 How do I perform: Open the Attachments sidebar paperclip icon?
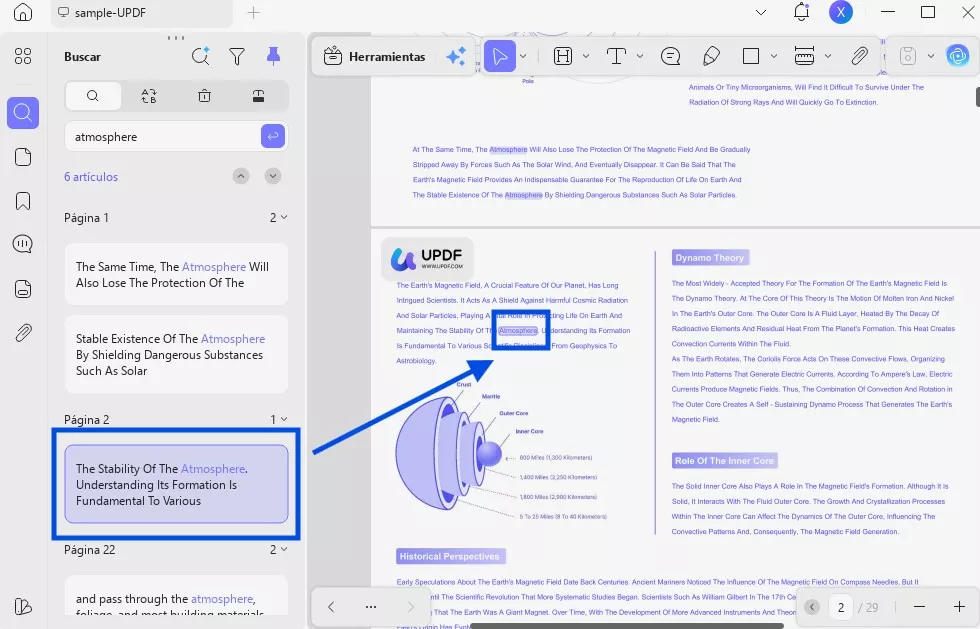coord(22,333)
